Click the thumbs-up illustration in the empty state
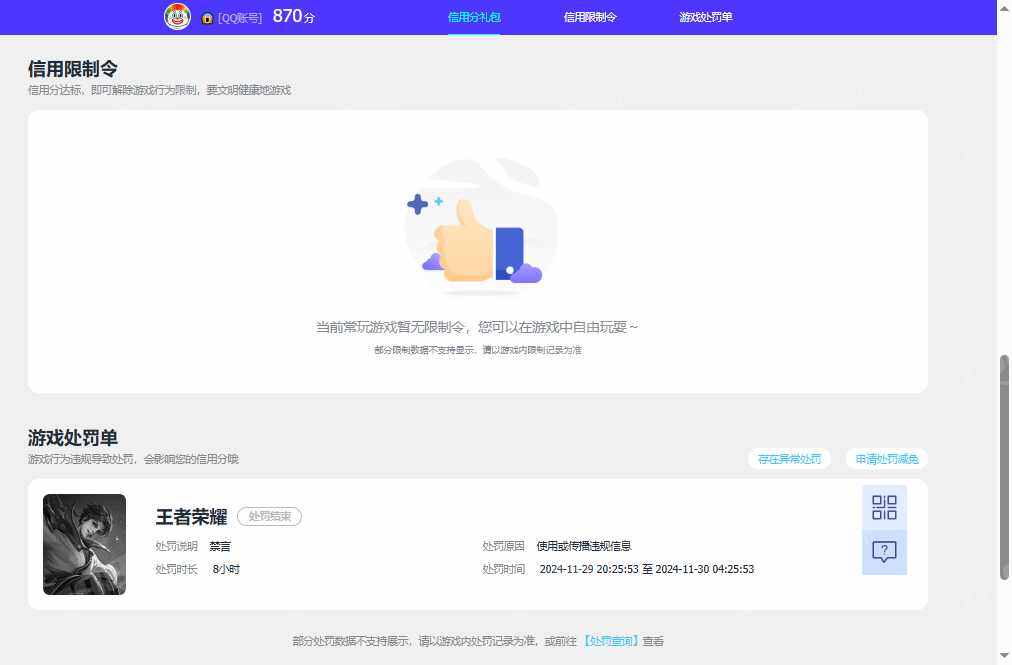Screen dimensions: 1012x665 tap(481, 226)
